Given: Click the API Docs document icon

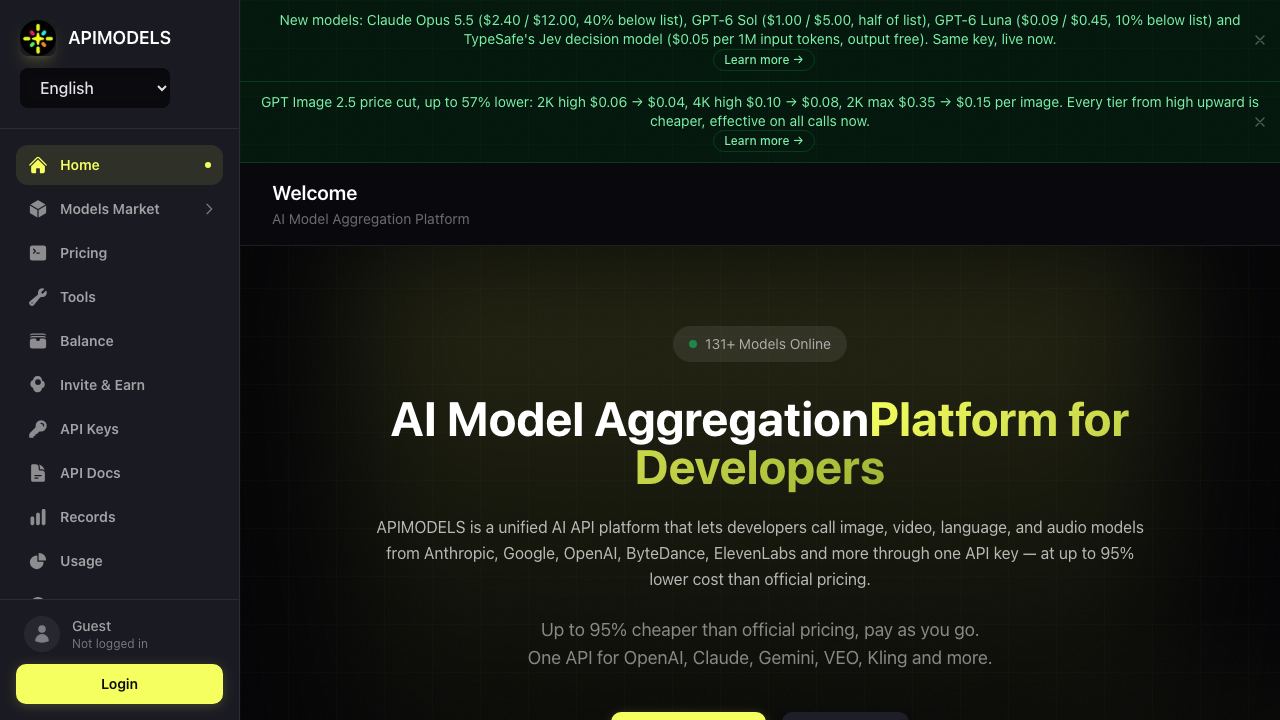Looking at the screenshot, I should click(x=38, y=473).
